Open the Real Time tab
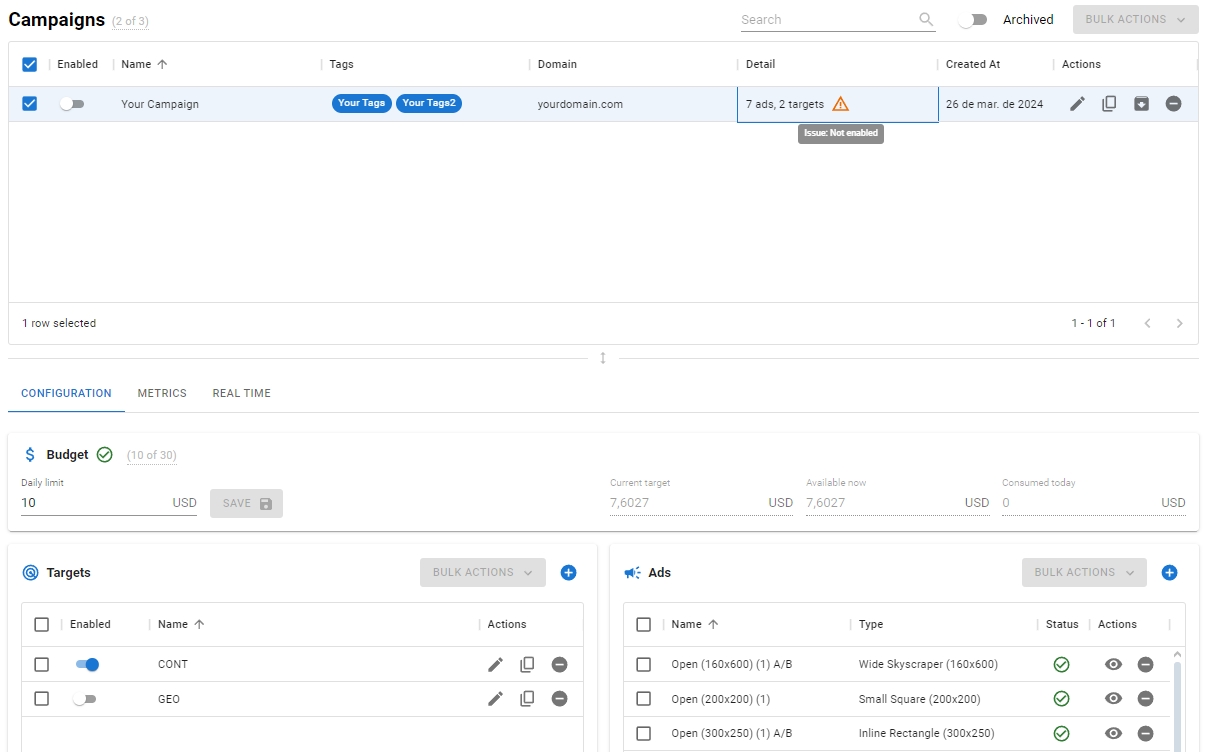This screenshot has width=1205, height=752. (241, 394)
